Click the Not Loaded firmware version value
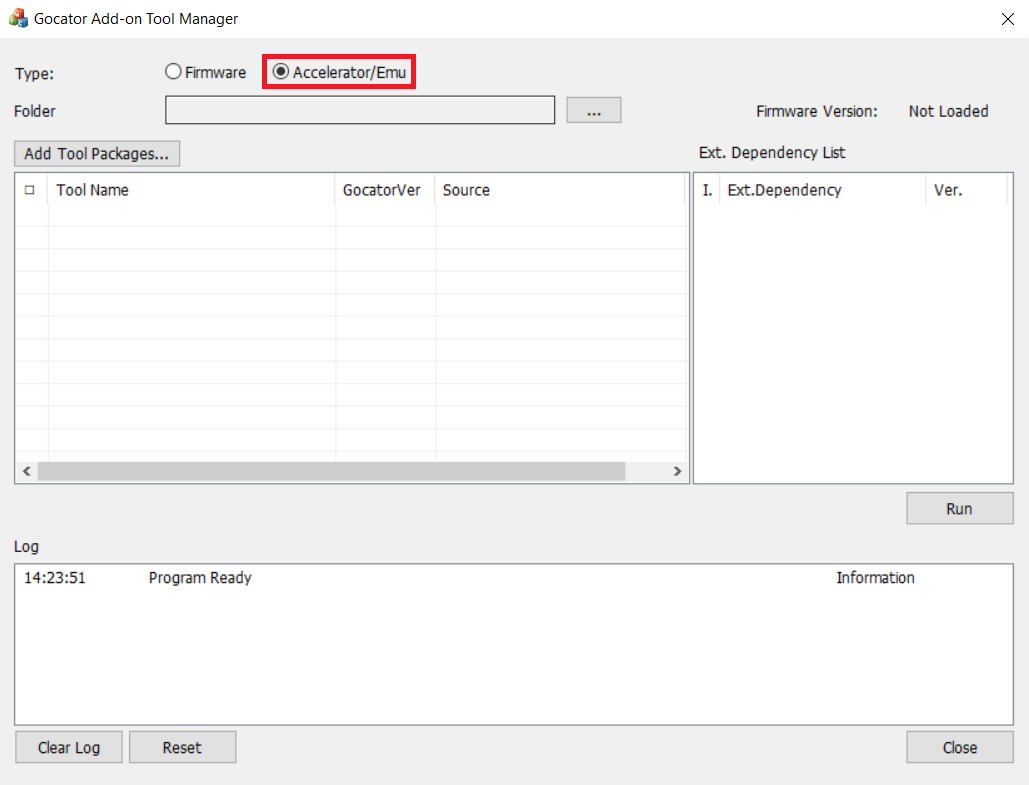Viewport: 1029px width, 785px height. 948,112
